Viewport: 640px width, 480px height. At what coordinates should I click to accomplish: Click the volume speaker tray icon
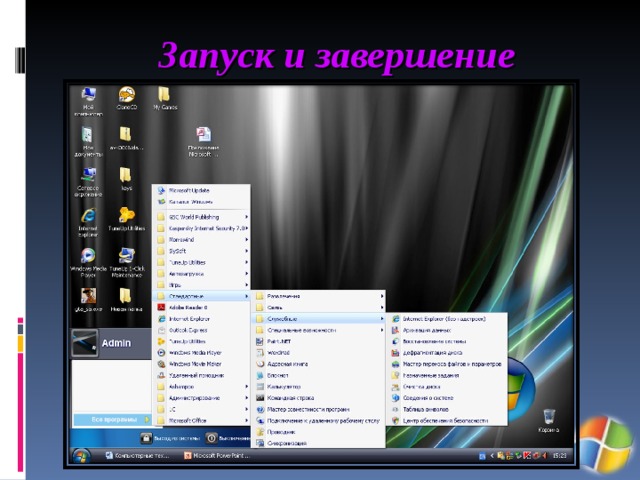(x=544, y=456)
